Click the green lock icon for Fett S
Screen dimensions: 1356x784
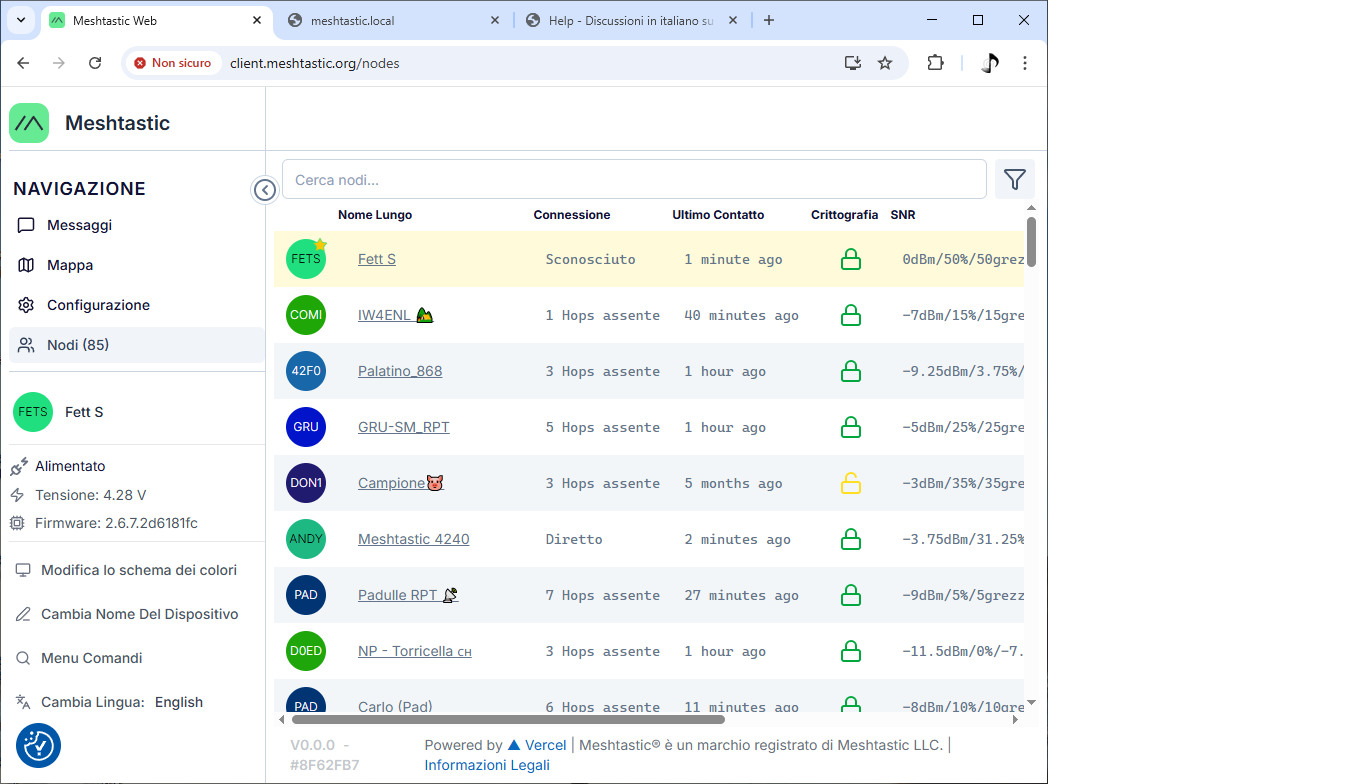tap(850, 260)
